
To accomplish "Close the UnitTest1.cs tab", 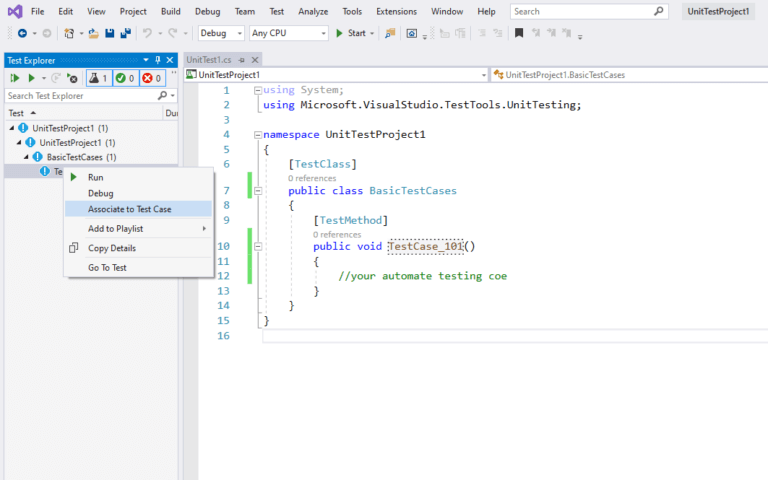I will [x=255, y=60].
